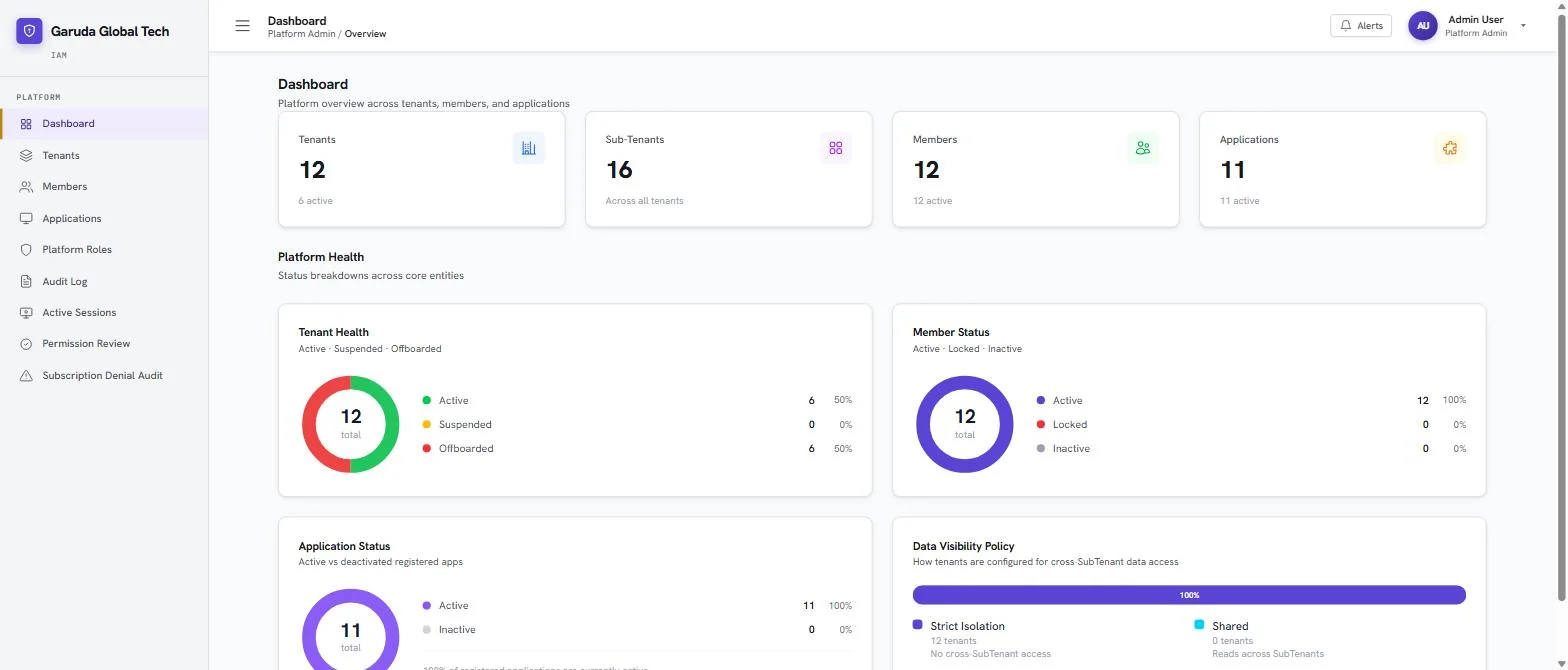Click the Tenants card showing 12

[x=422, y=169]
